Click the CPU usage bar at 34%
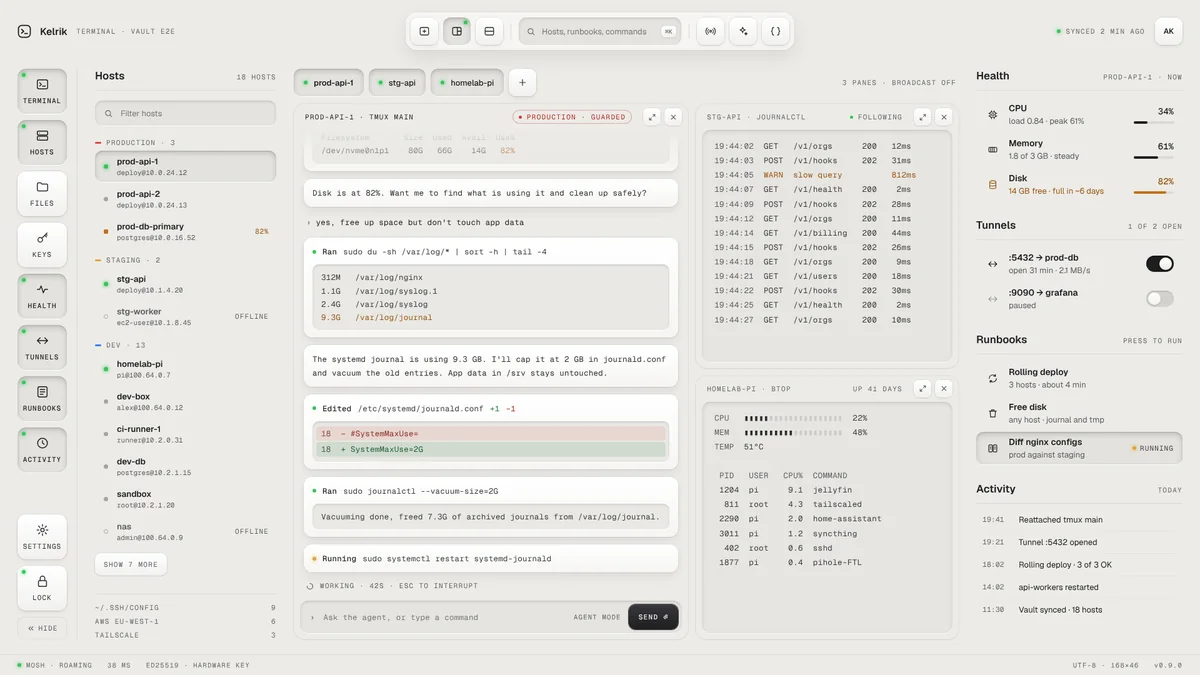 pyautogui.click(x=1153, y=122)
